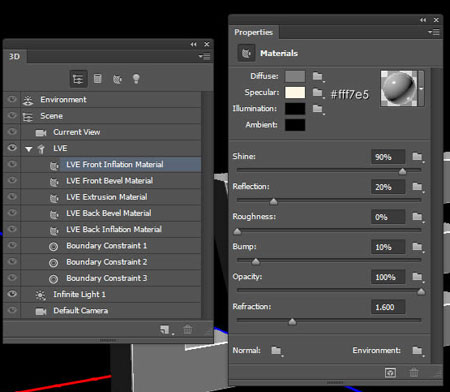450x392 pixels.
Task: Toggle visibility of Environment
Action: tap(12, 99)
